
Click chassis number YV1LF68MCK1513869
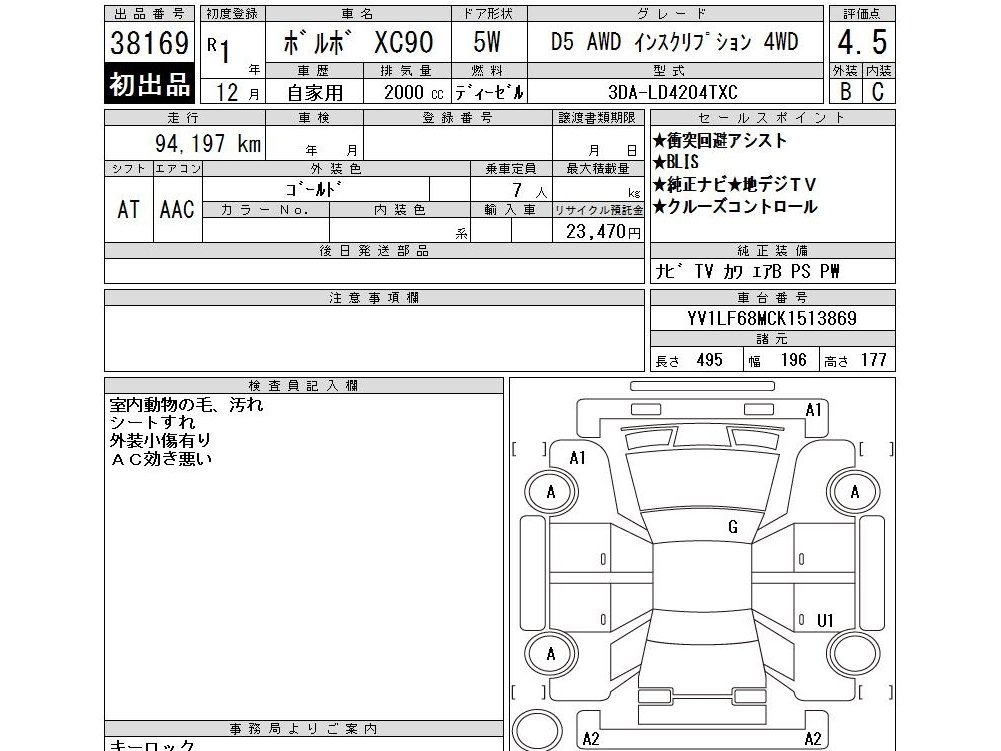pos(772,318)
